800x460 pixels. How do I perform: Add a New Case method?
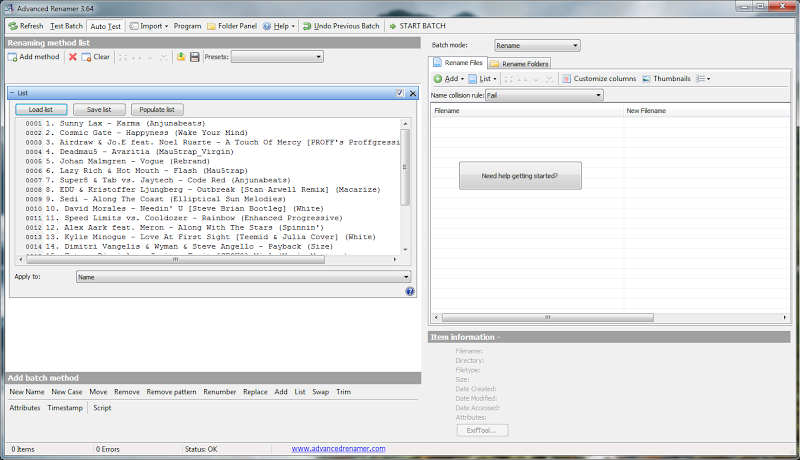point(67,392)
